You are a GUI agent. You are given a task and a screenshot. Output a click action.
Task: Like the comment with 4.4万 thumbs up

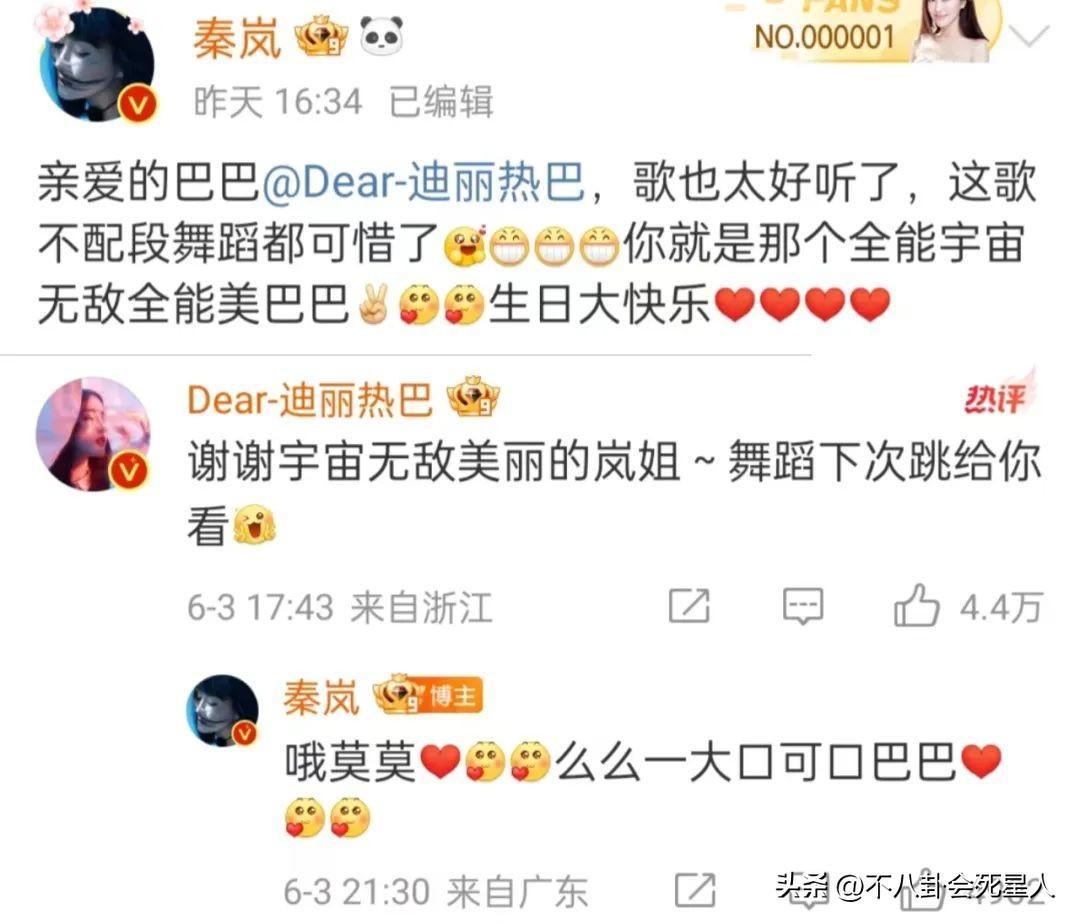[968, 606]
